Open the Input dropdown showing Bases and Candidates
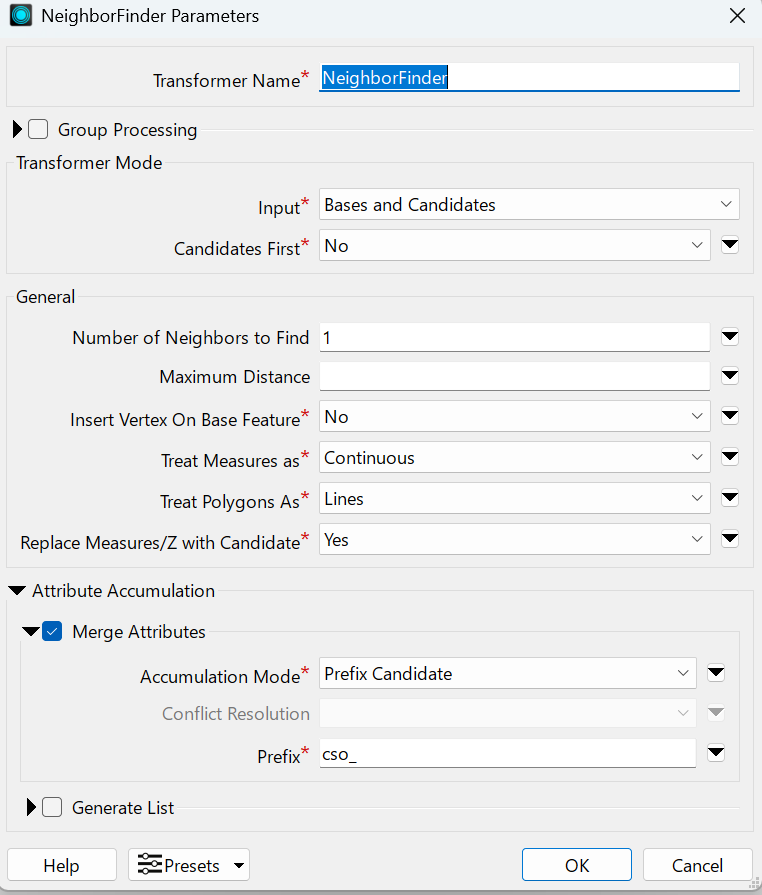Image resolution: width=762 pixels, height=895 pixels. pyautogui.click(x=529, y=204)
